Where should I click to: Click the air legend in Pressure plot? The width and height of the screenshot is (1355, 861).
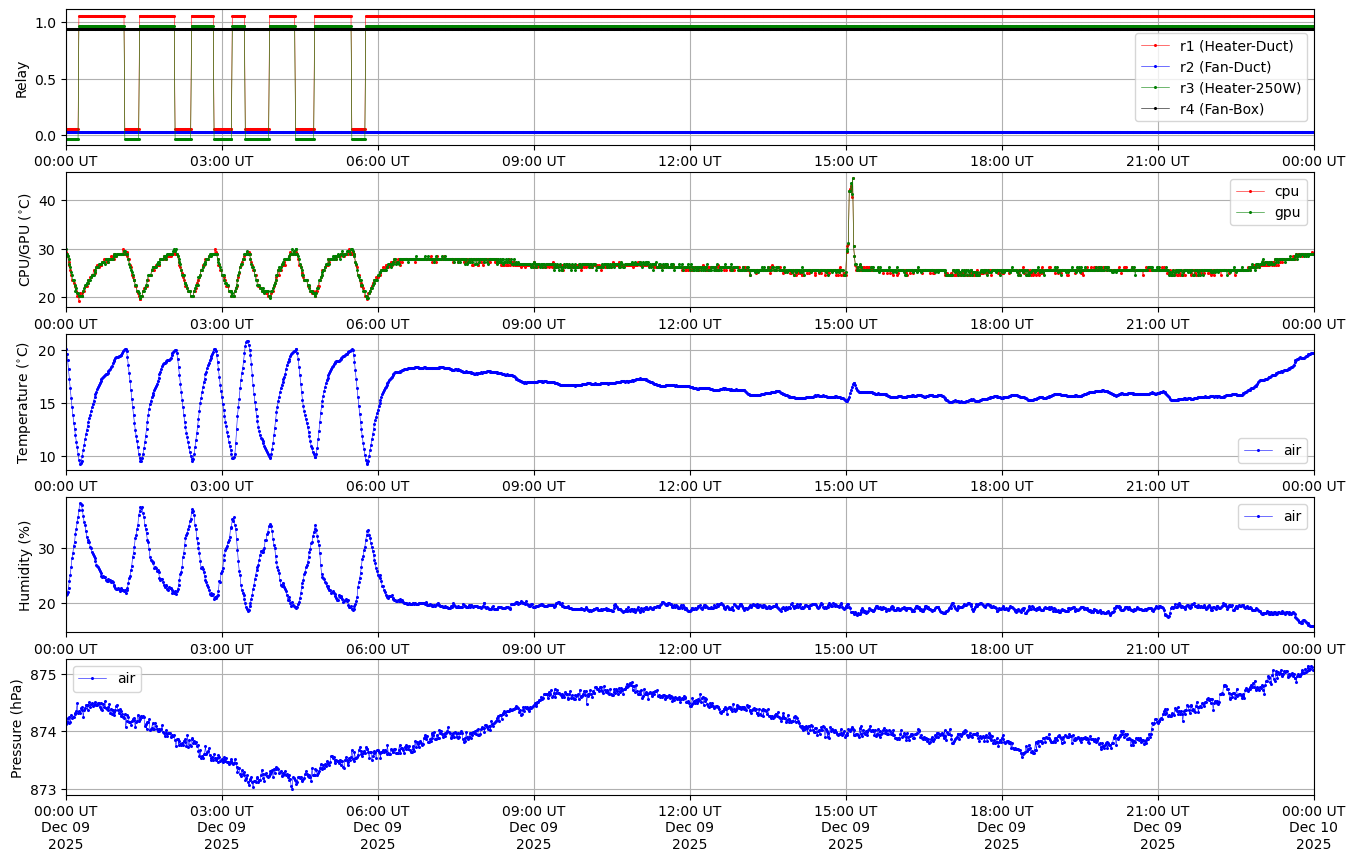coord(107,678)
